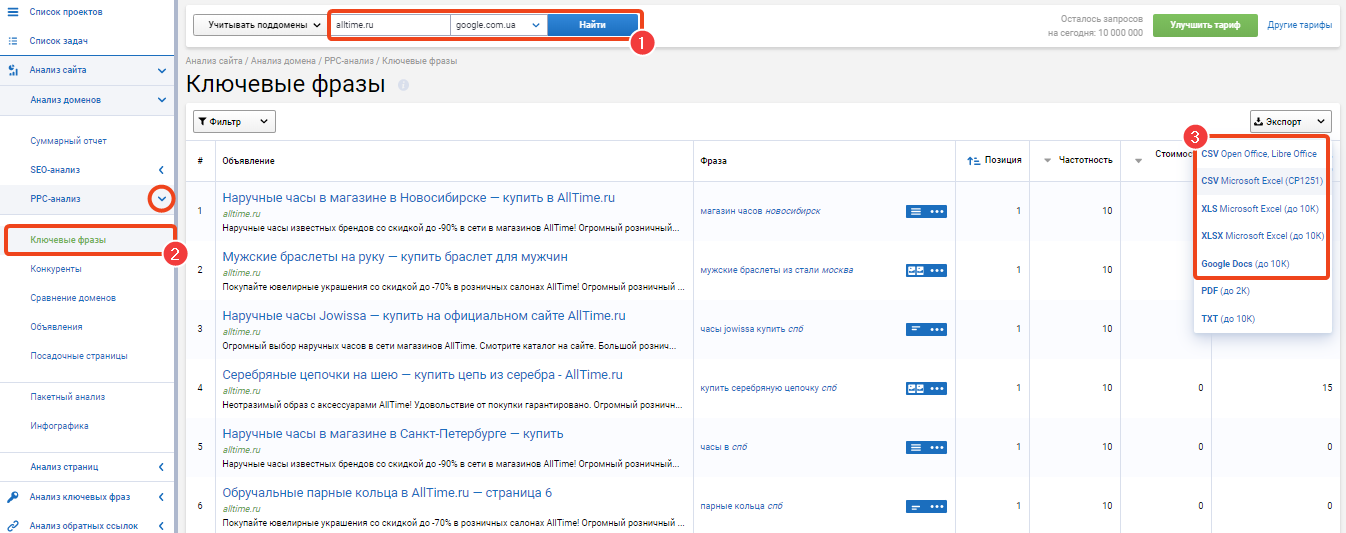Viewport: 1346px width, 533px height.
Task: Click the lines icon for 'часы в спб'
Action: click(916, 447)
